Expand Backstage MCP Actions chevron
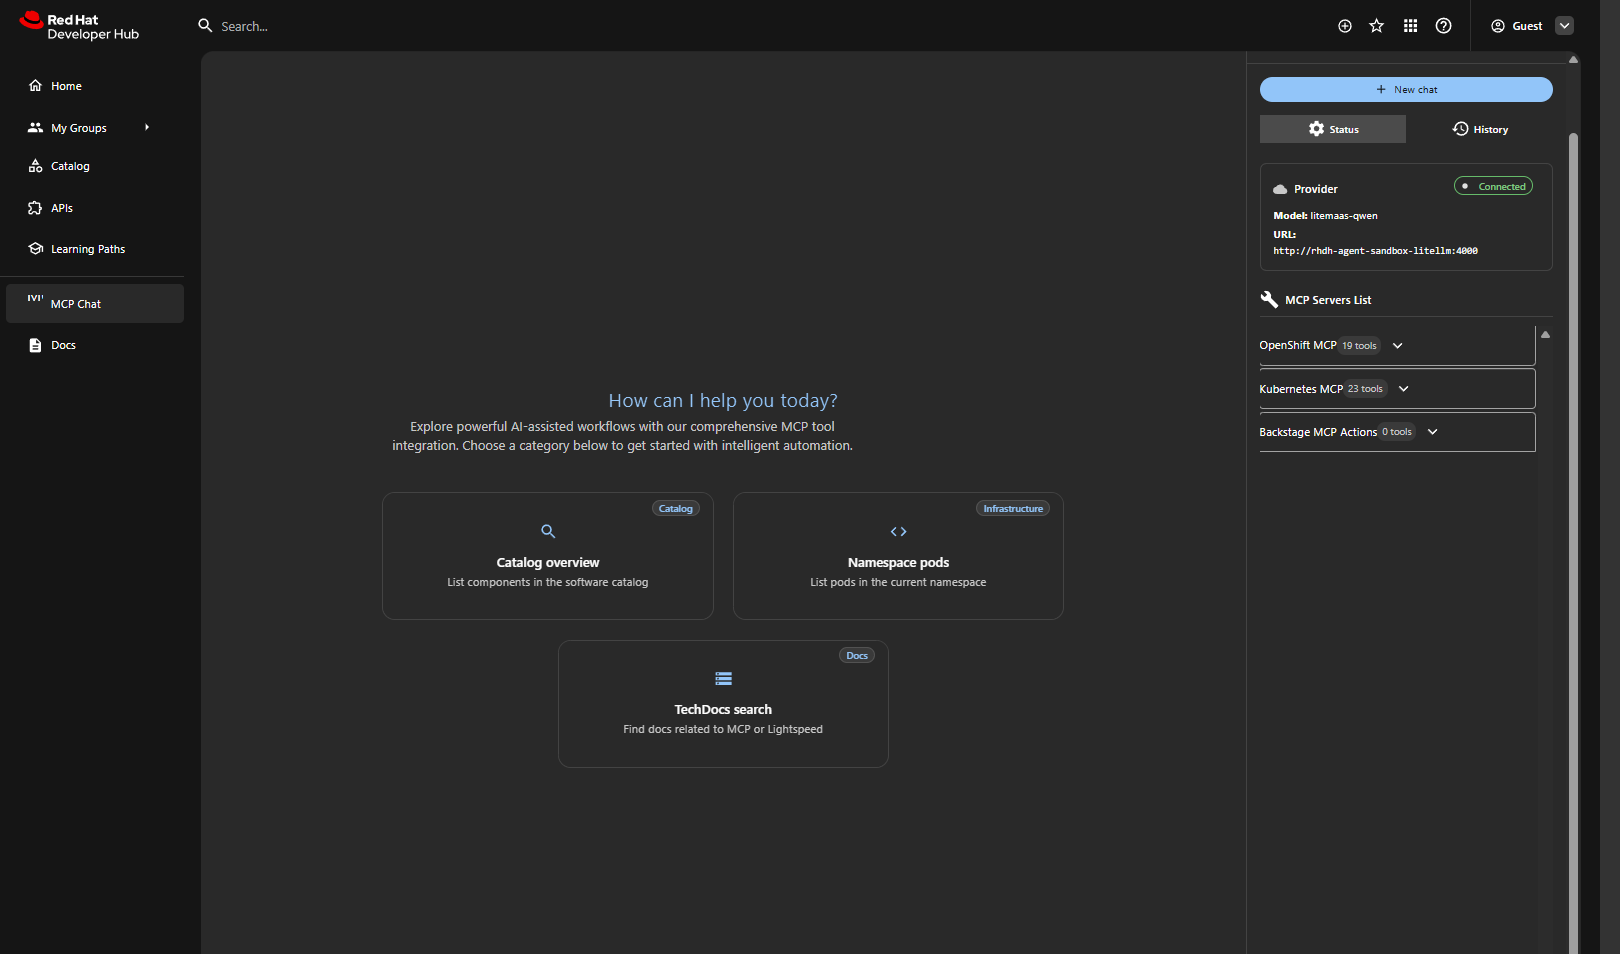The image size is (1620, 954). (x=1433, y=432)
